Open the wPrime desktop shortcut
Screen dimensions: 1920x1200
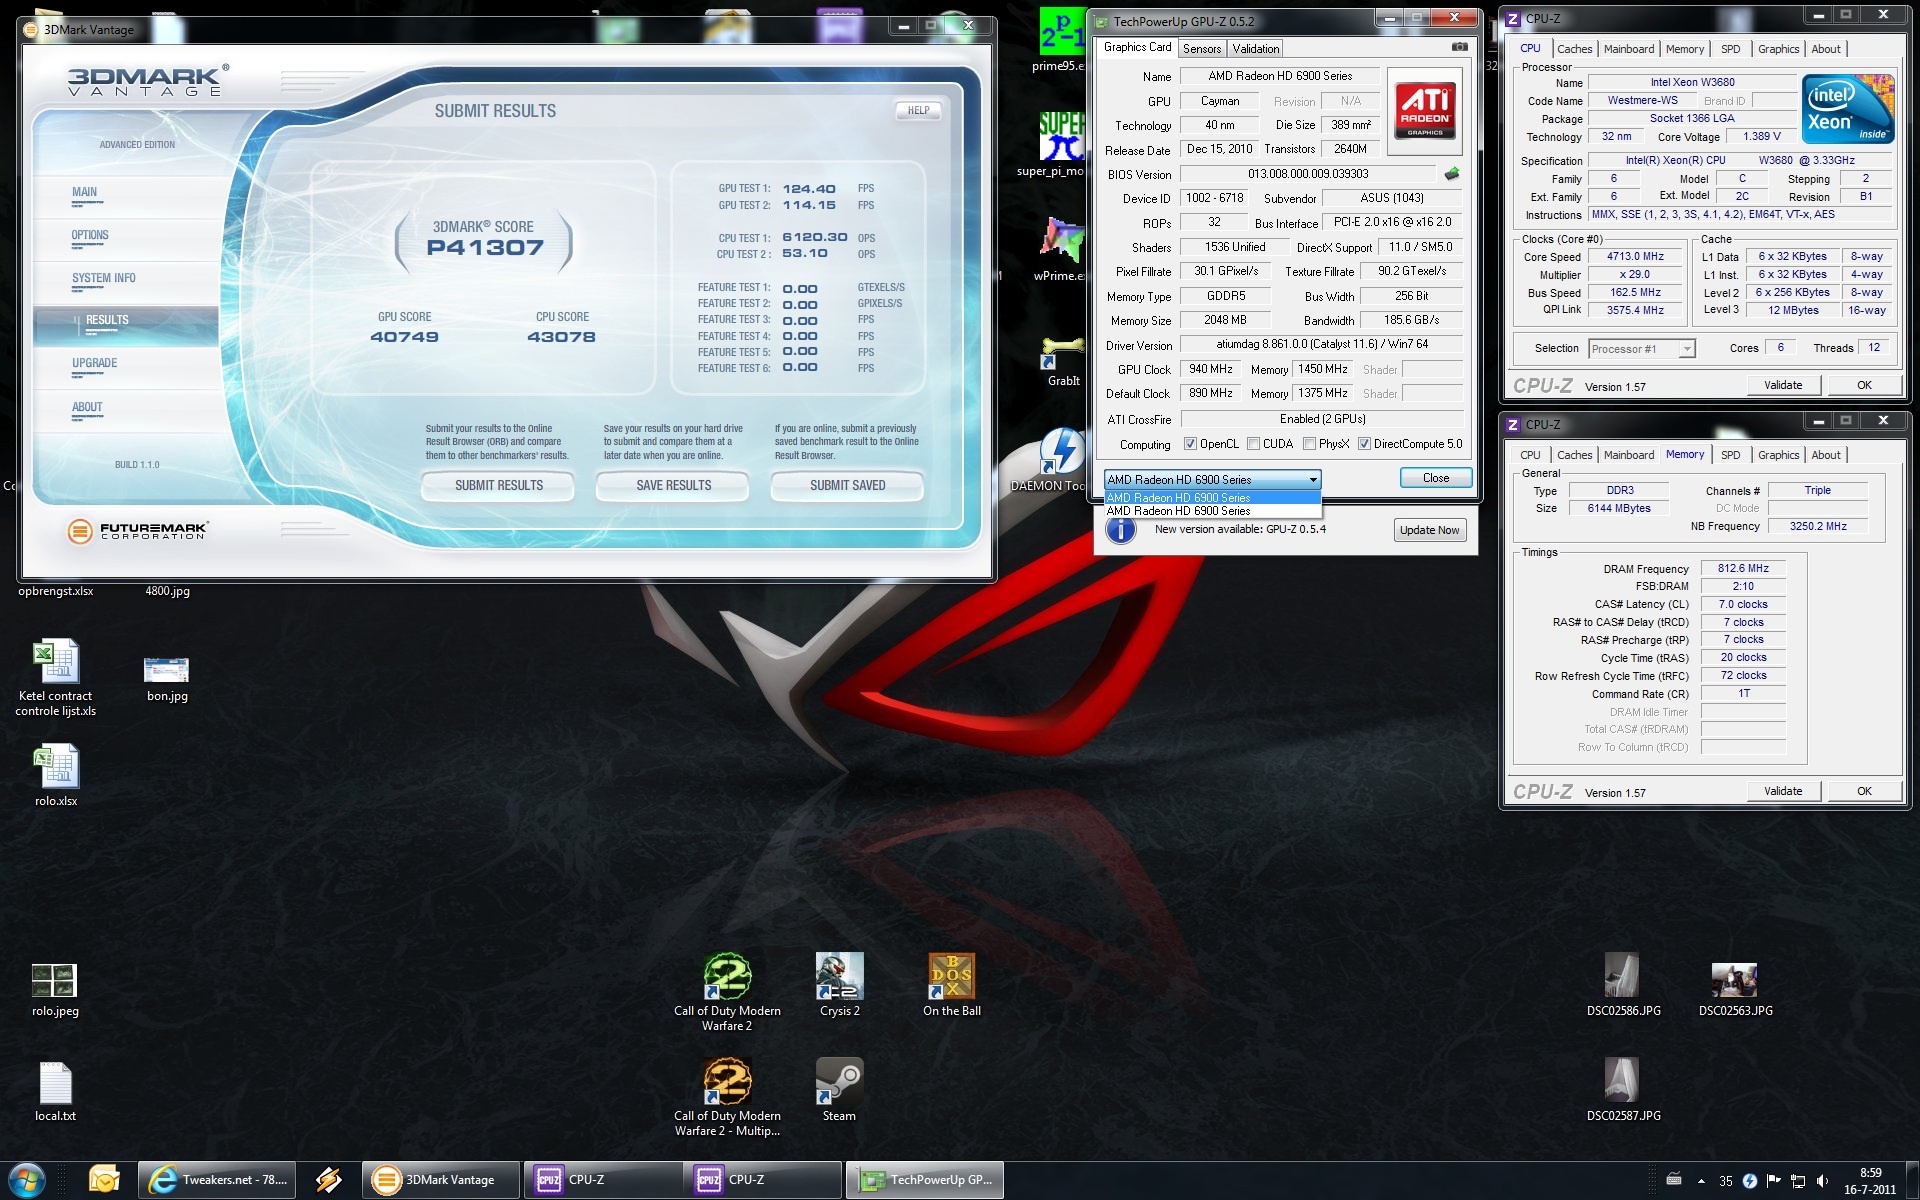pos(1061,250)
